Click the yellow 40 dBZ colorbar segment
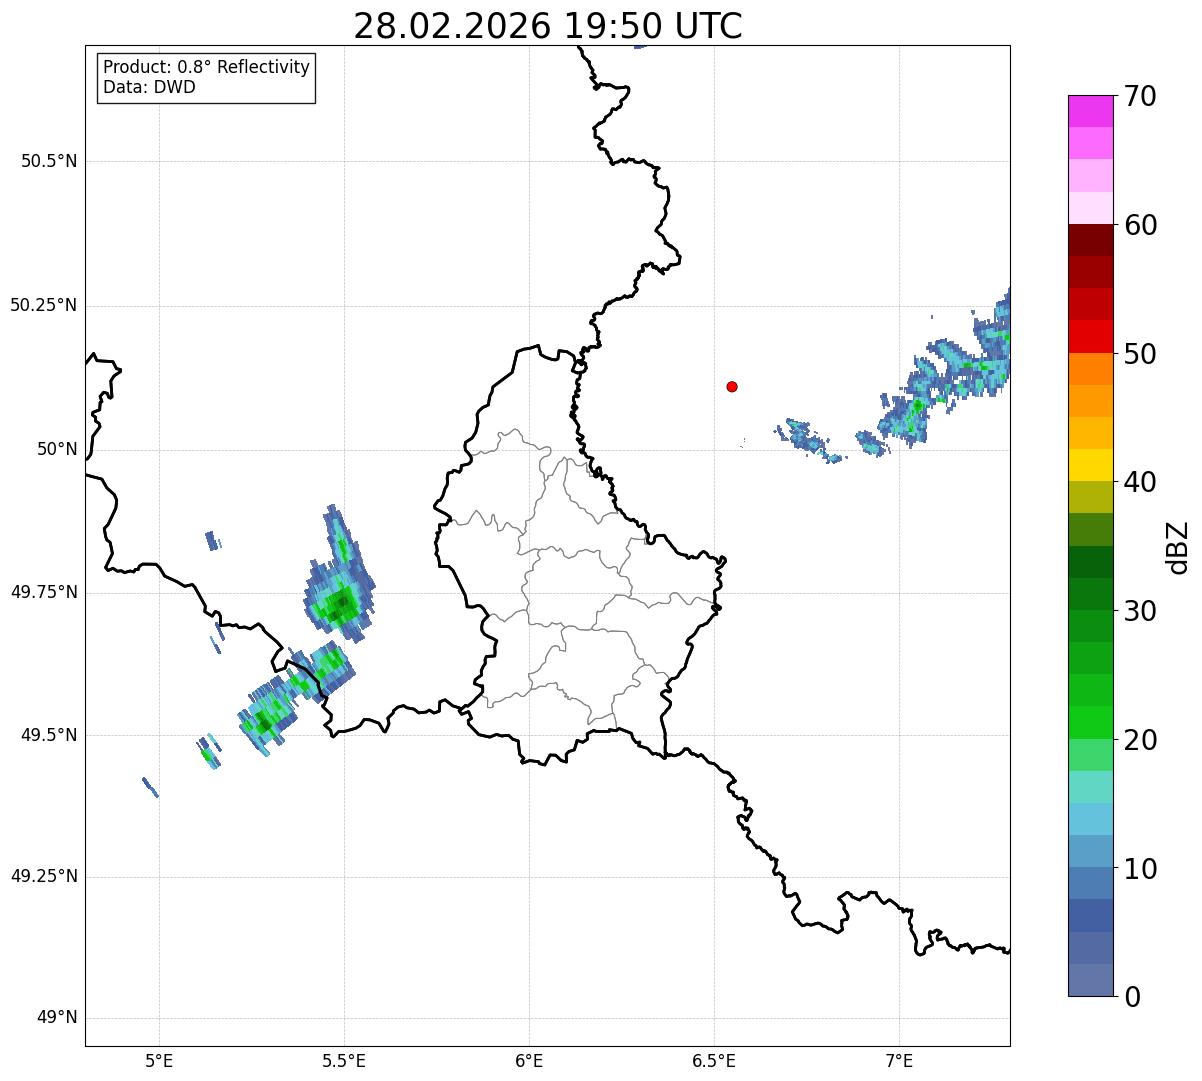Image resolution: width=1202 pixels, height=1081 pixels. (x=1090, y=465)
